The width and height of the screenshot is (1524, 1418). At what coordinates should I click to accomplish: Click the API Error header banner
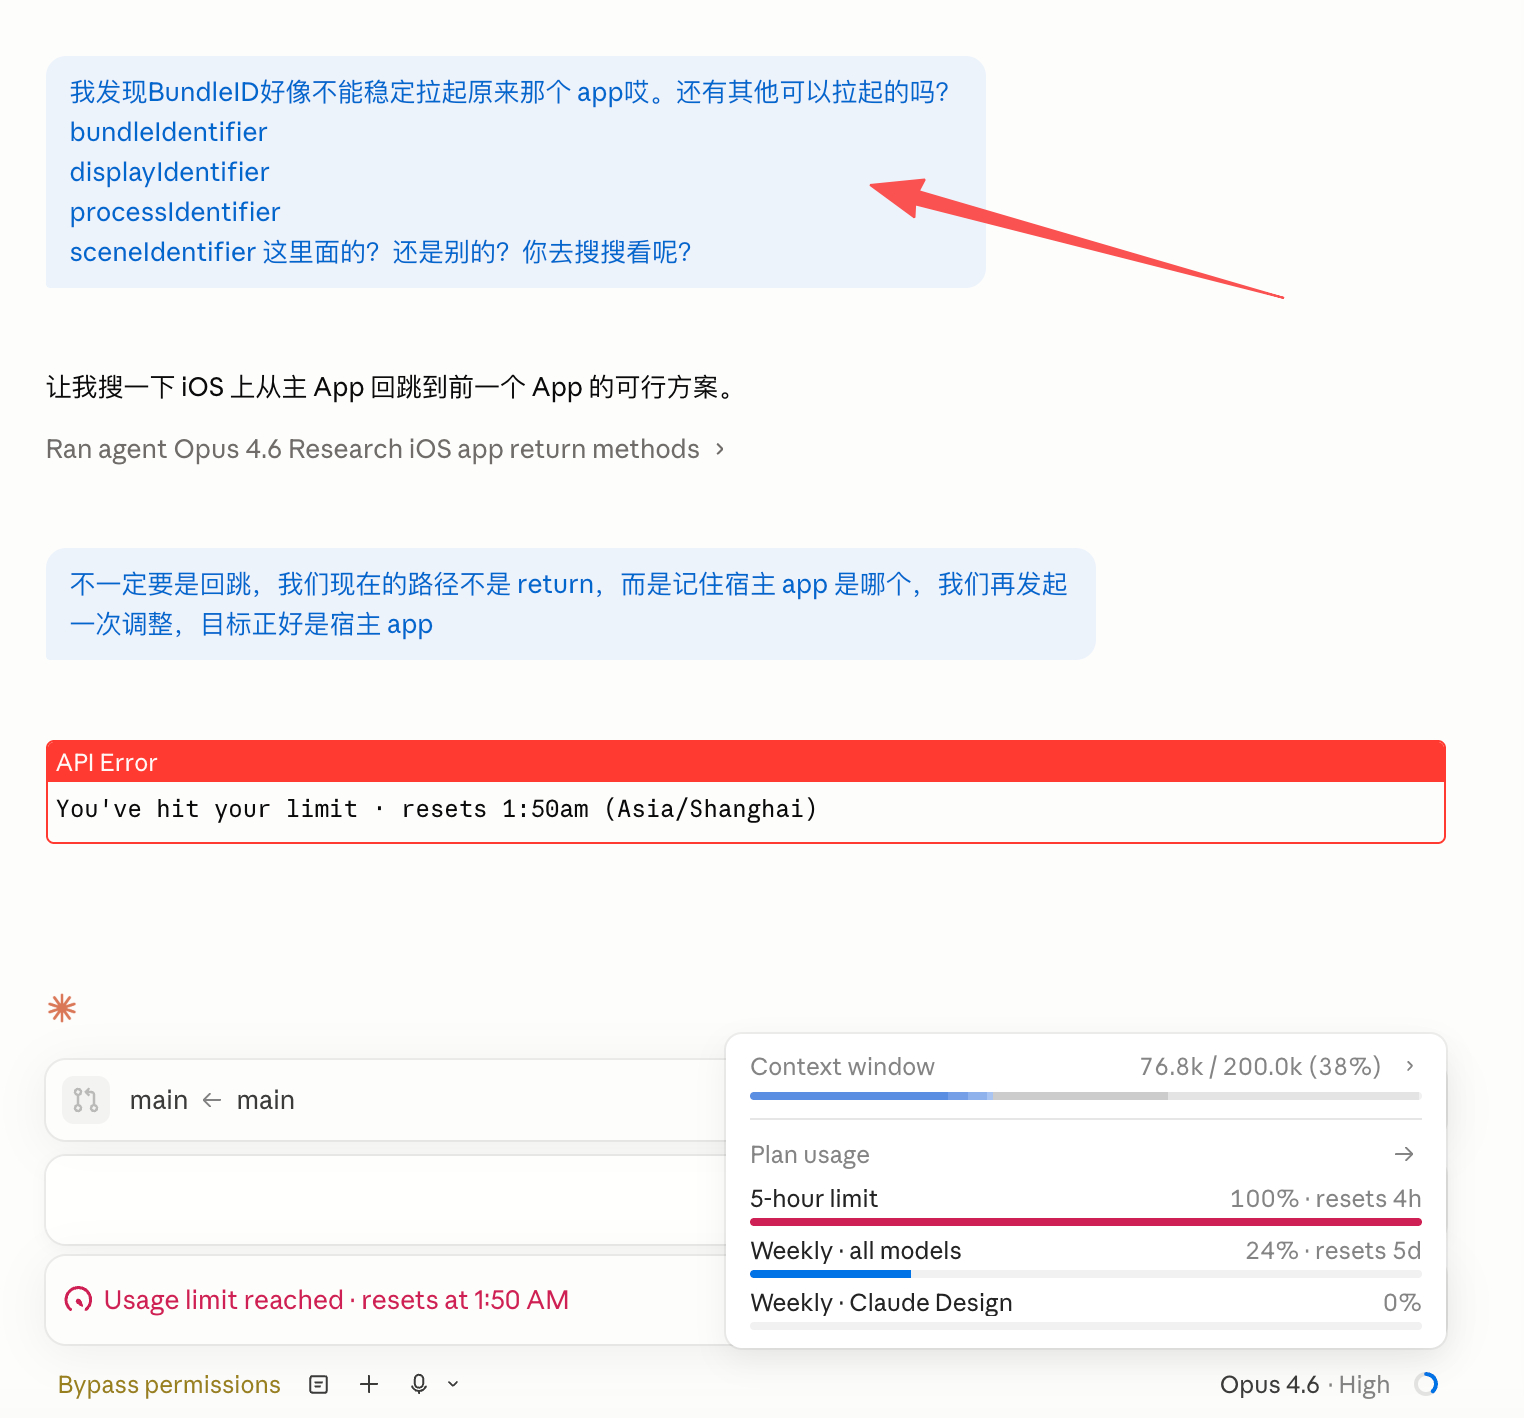coord(746,762)
